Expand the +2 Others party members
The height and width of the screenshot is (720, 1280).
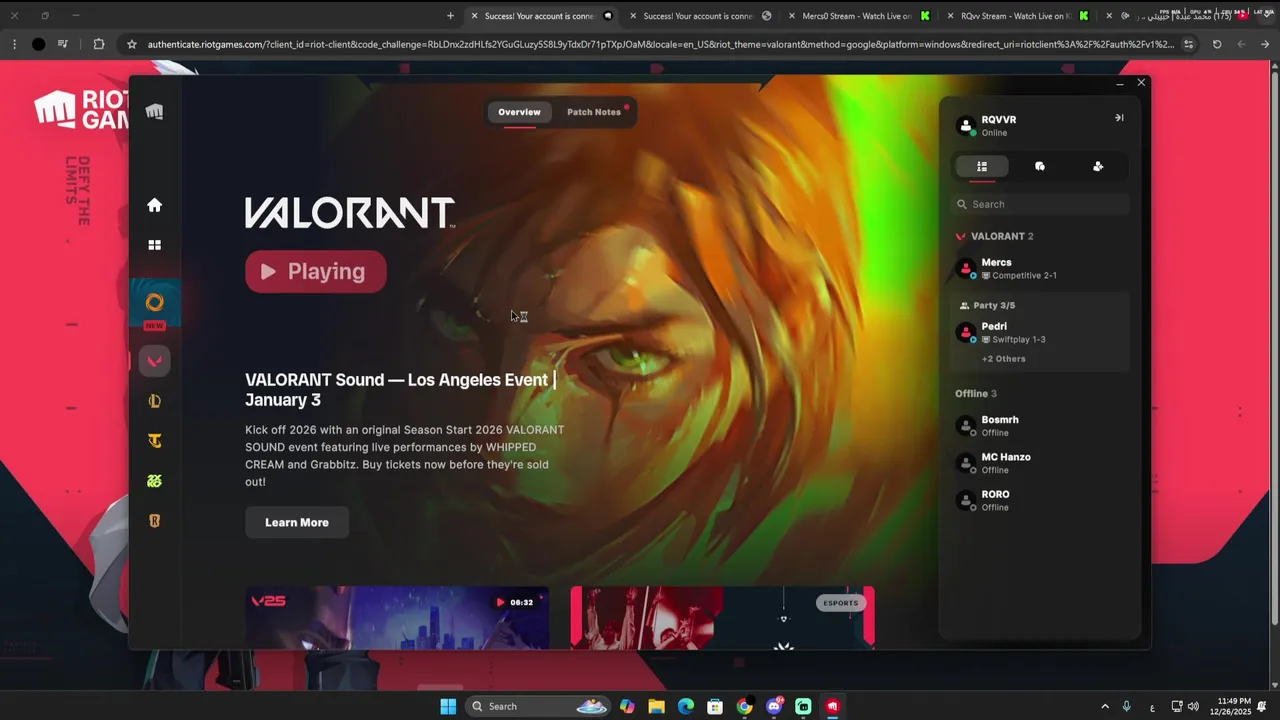click(x=1003, y=359)
